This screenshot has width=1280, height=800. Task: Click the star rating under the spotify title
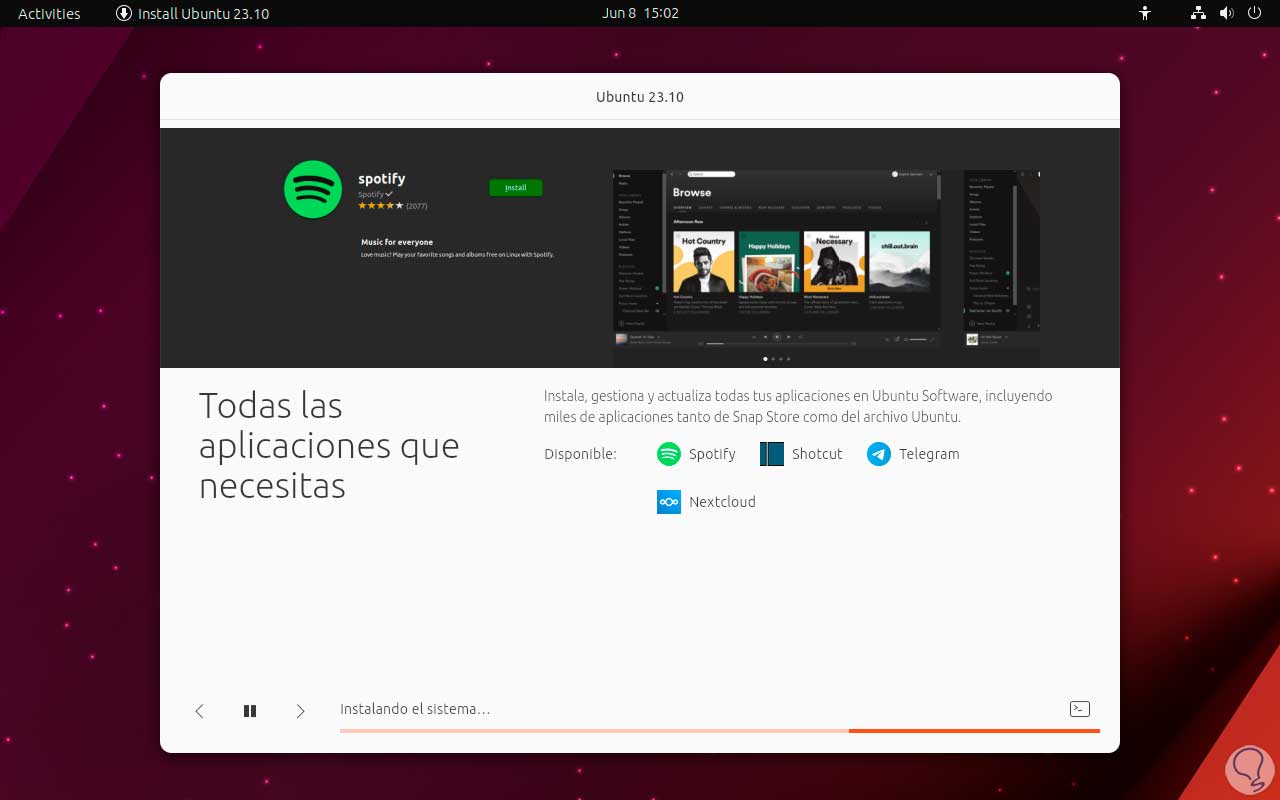click(381, 205)
